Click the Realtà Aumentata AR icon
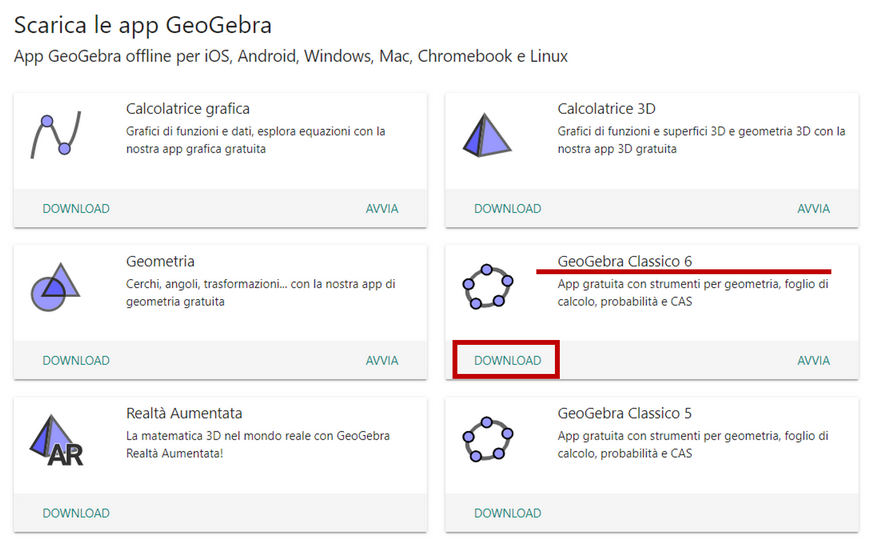 [57, 440]
